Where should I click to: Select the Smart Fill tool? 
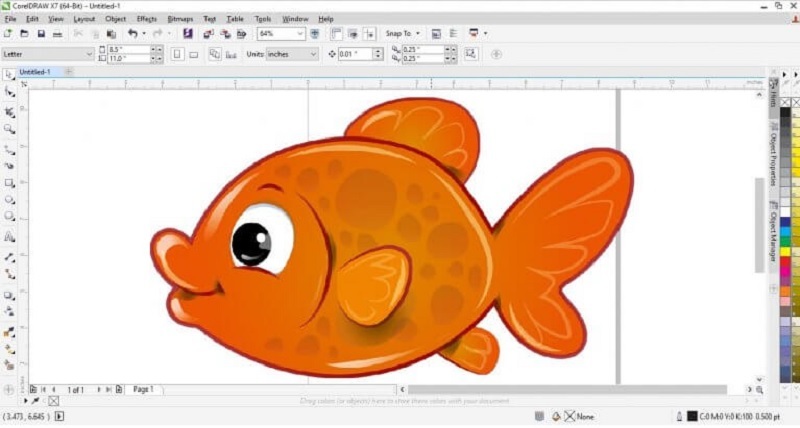pyautogui.click(x=9, y=365)
